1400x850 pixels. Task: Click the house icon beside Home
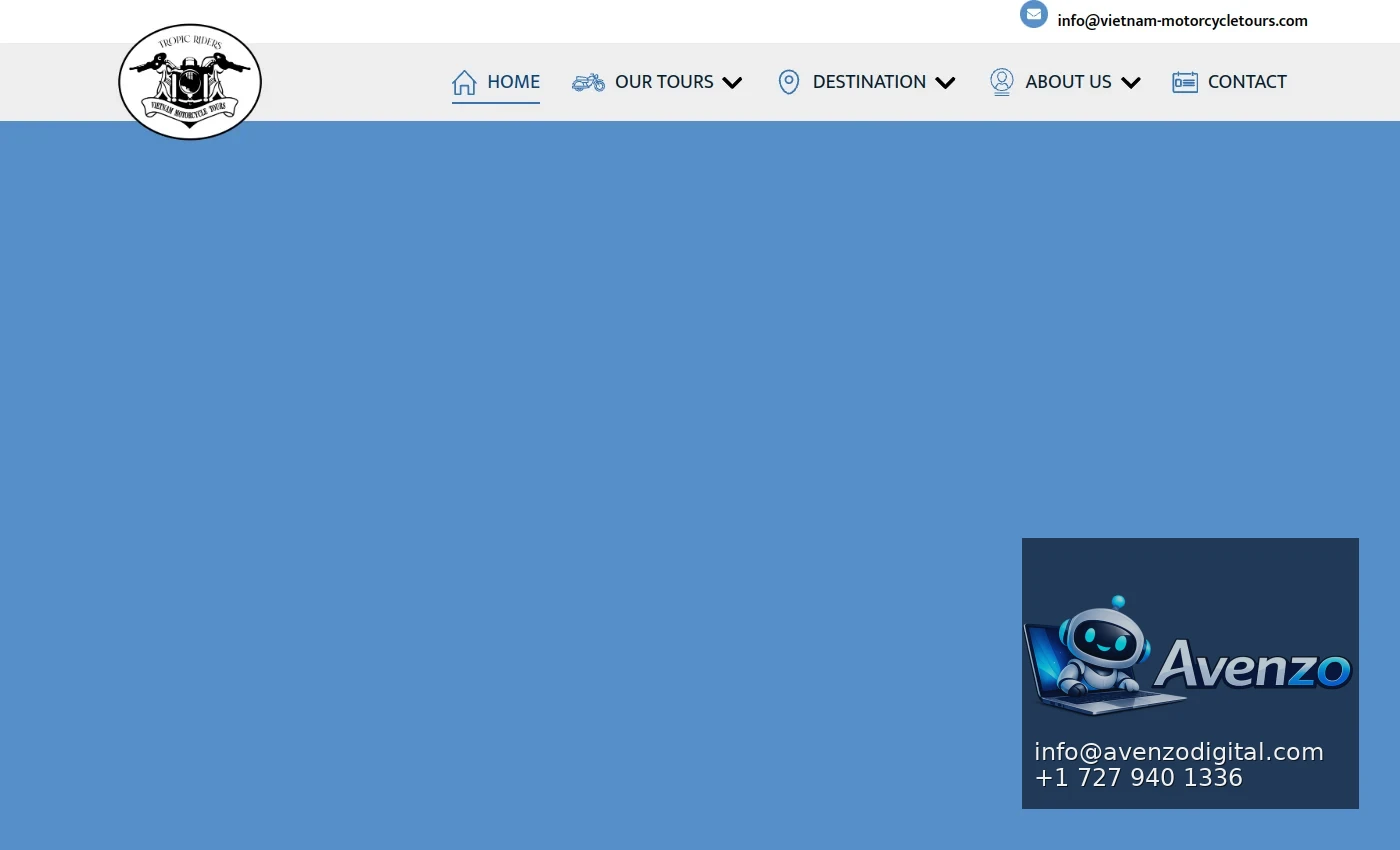click(464, 82)
